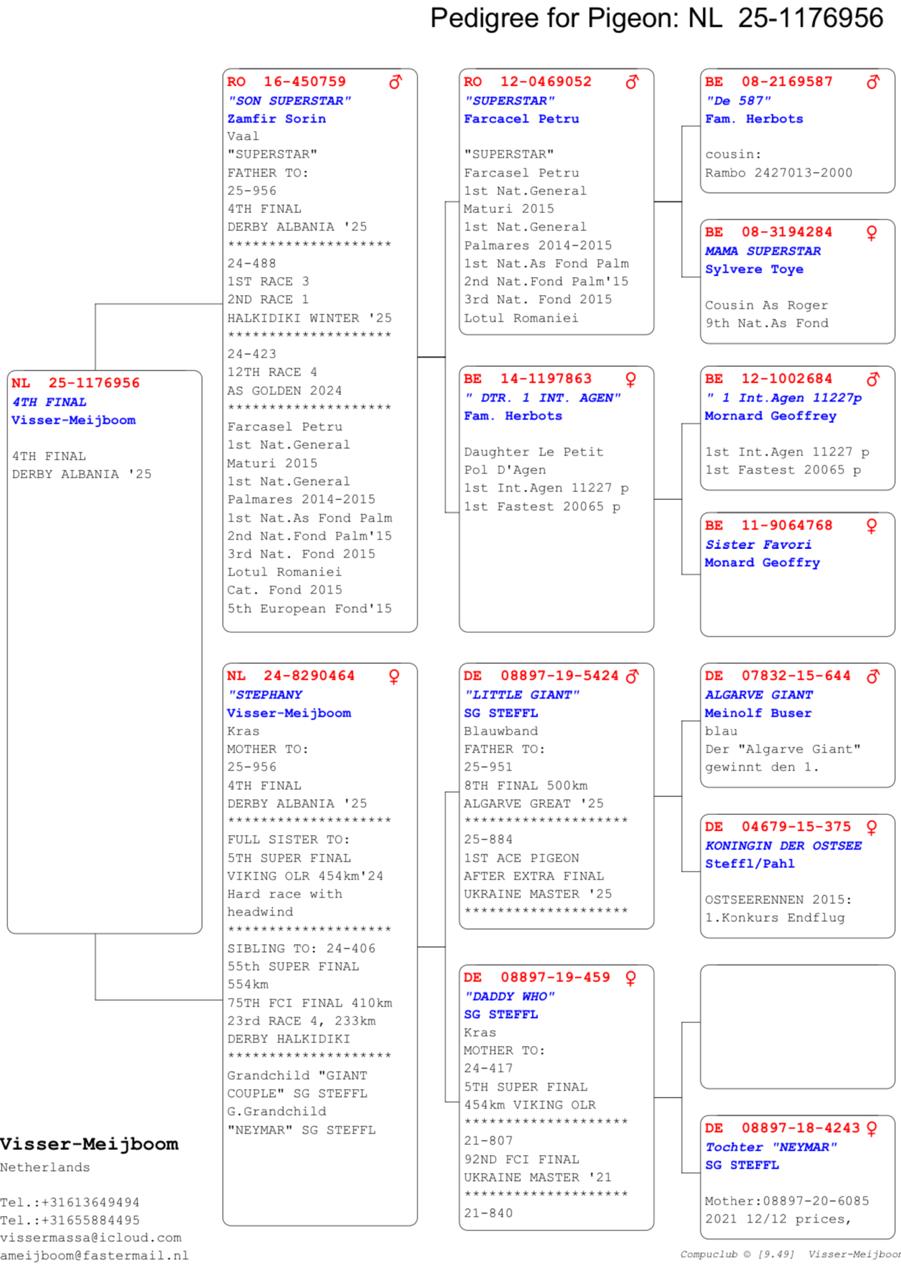Click the female symbol on BE 14-1197863
The height and width of the screenshot is (1280, 901).
pyautogui.click(x=631, y=379)
